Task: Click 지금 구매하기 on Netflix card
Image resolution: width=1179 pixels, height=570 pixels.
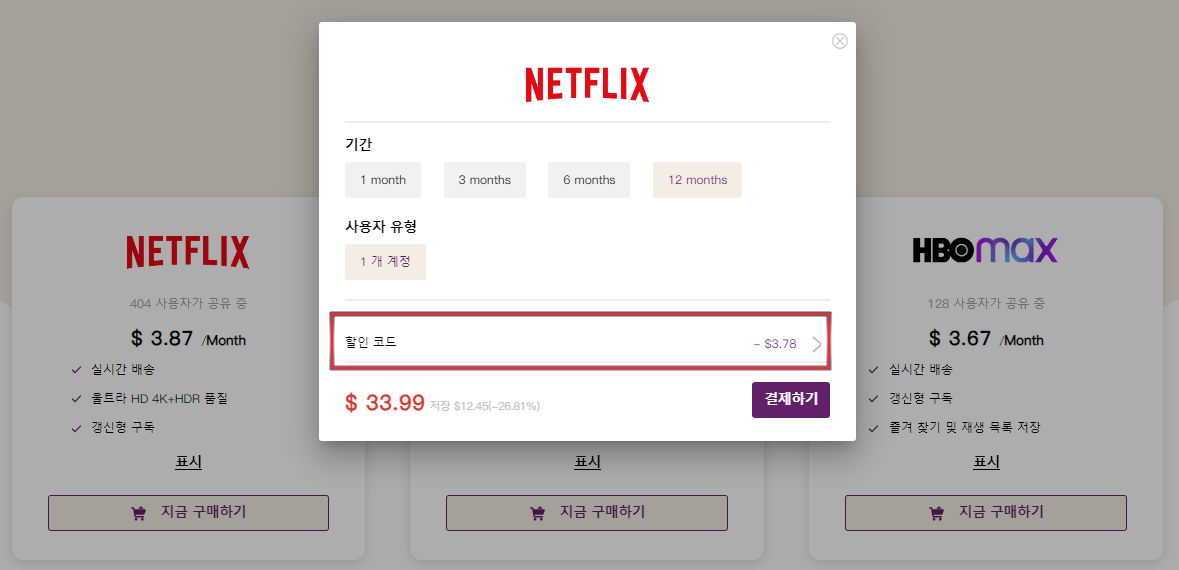Action: click(x=188, y=513)
